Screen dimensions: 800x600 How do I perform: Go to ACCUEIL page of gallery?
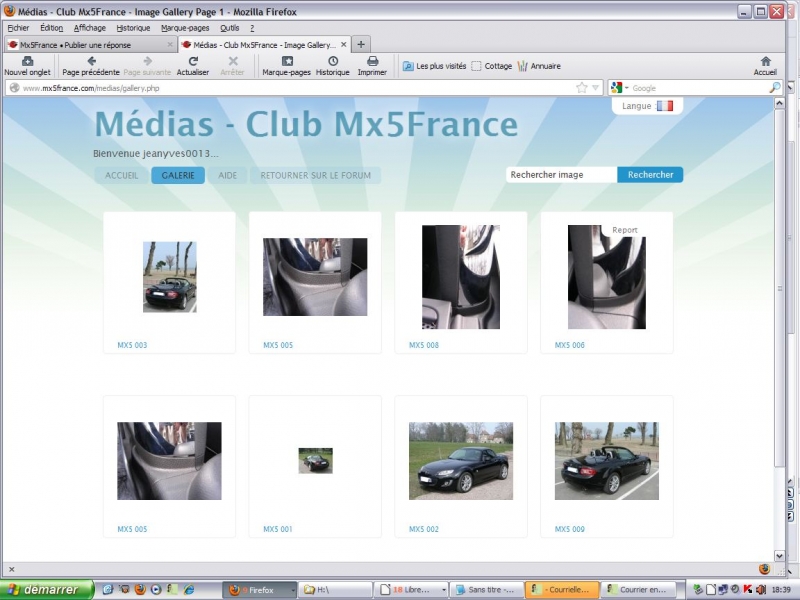(121, 176)
